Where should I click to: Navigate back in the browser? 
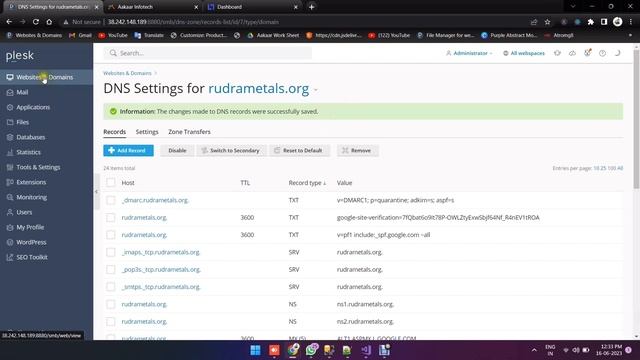point(9,22)
